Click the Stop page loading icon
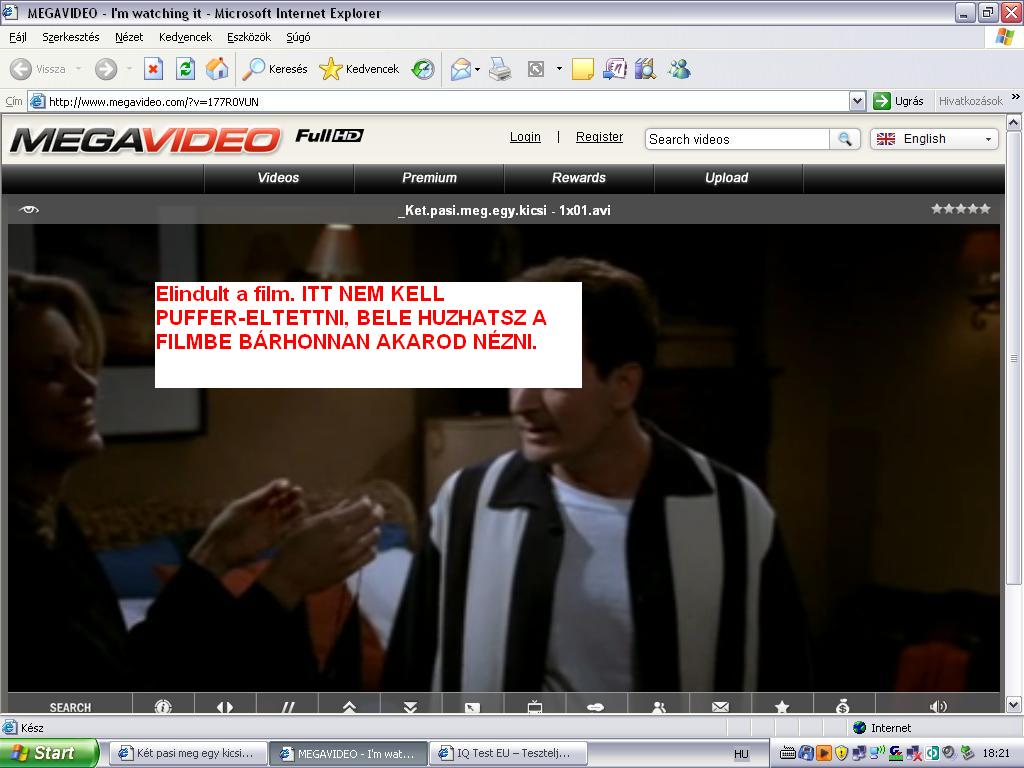 coord(153,69)
